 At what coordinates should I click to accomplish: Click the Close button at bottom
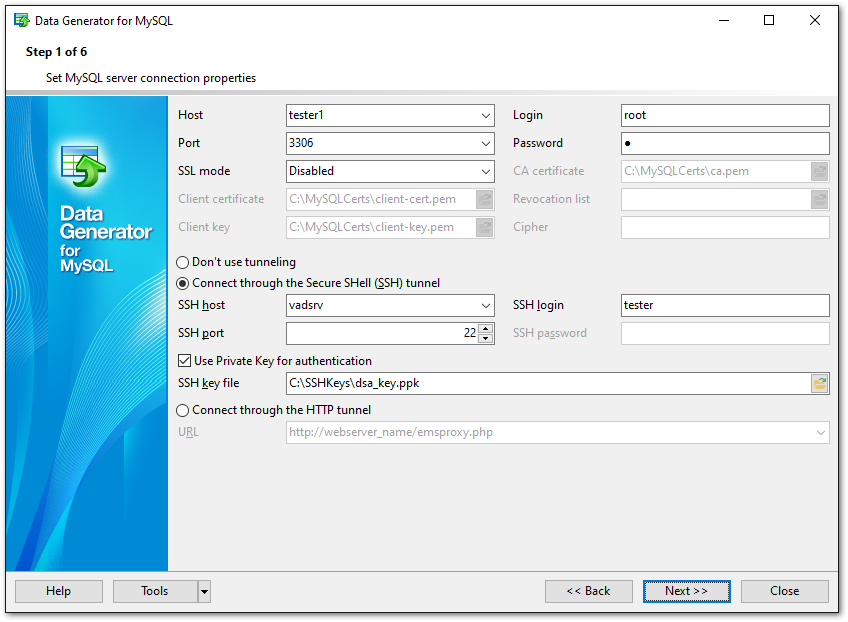tap(784, 591)
